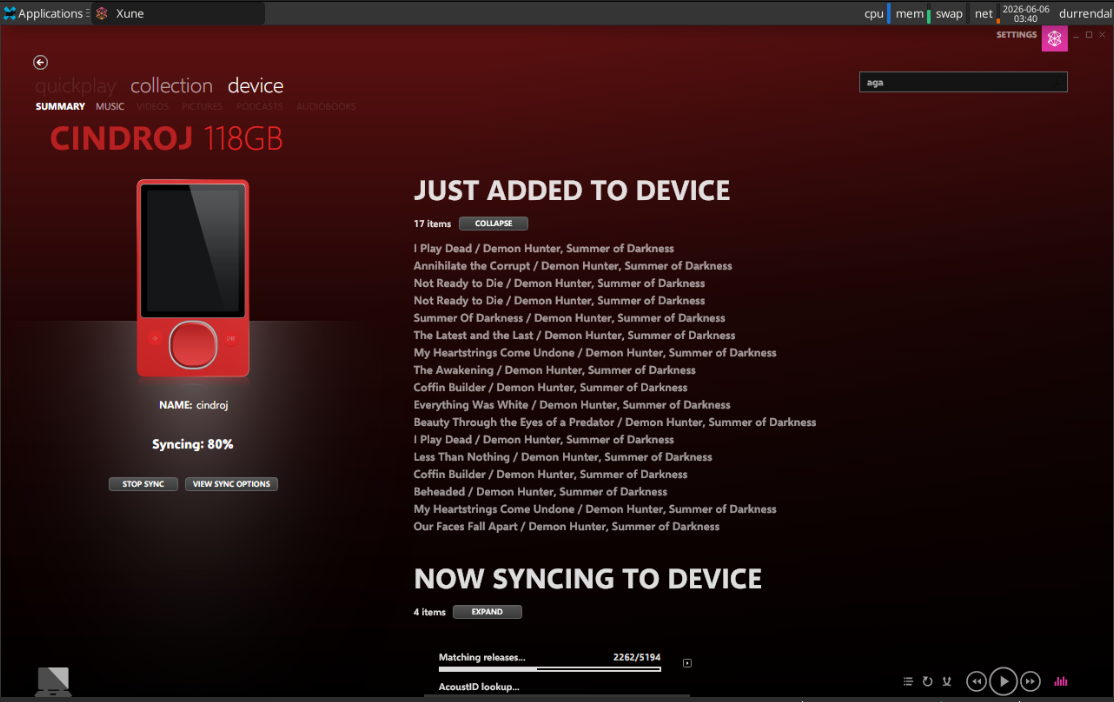The height and width of the screenshot is (702, 1114).
Task: Open the MUSIC sub-tab
Action: (x=110, y=107)
